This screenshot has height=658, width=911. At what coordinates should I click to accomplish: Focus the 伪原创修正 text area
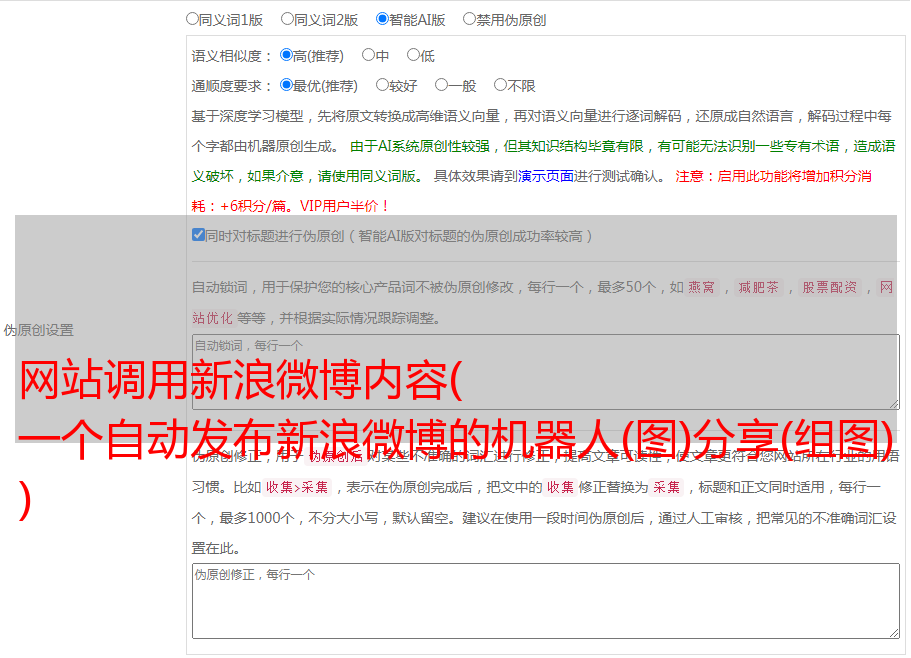[x=546, y=601]
